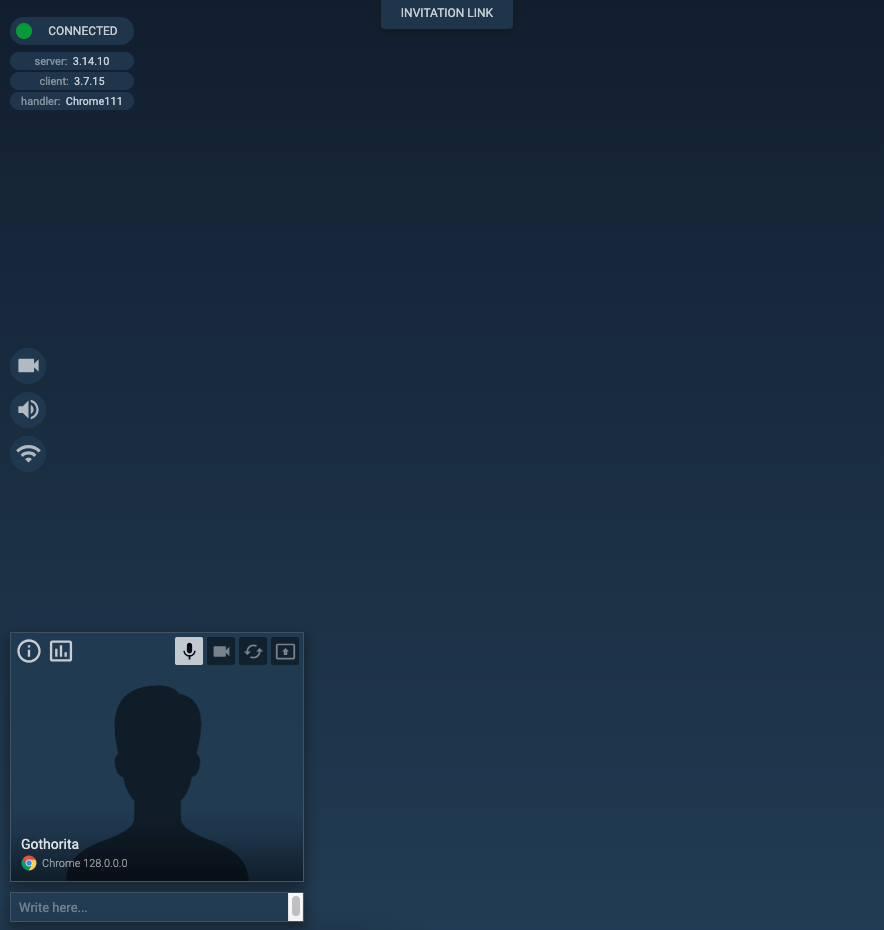Viewport: 884px width, 930px height.
Task: Click the Chrome browser logo icon
Action: click(29, 863)
